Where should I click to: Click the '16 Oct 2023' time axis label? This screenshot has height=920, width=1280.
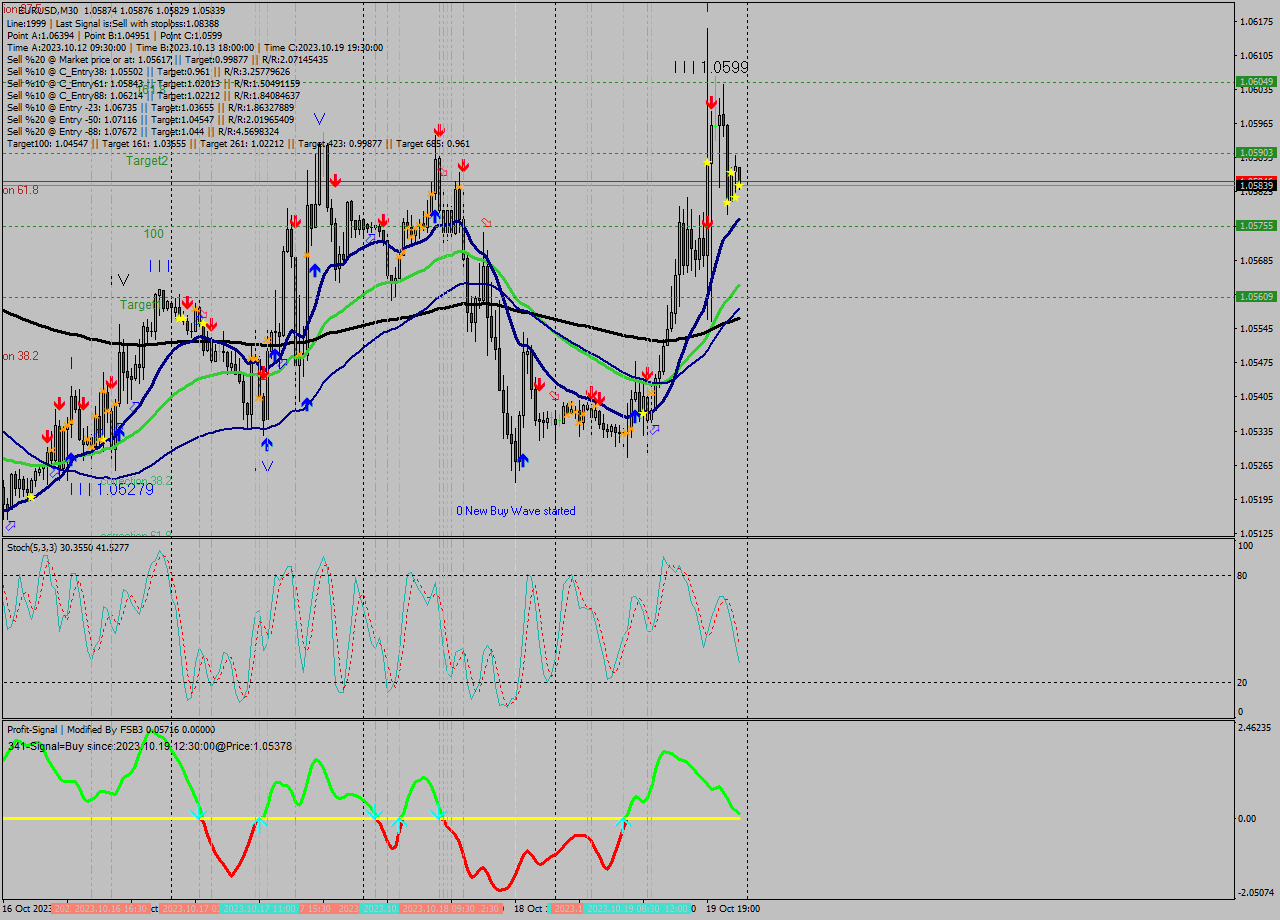point(26,909)
